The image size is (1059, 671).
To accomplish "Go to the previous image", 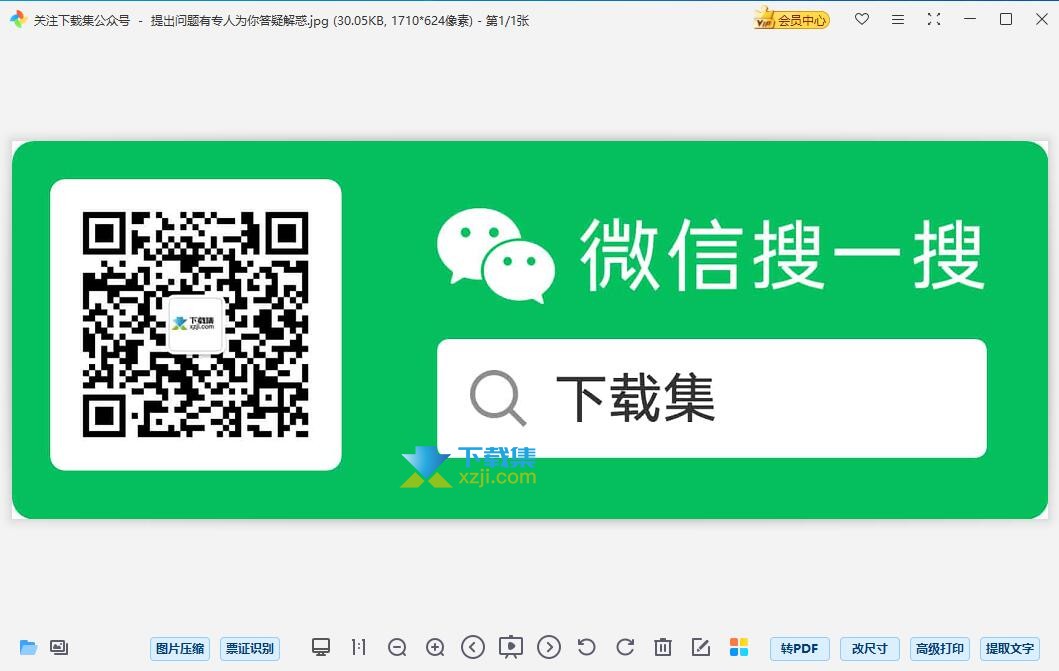I will click(473, 648).
